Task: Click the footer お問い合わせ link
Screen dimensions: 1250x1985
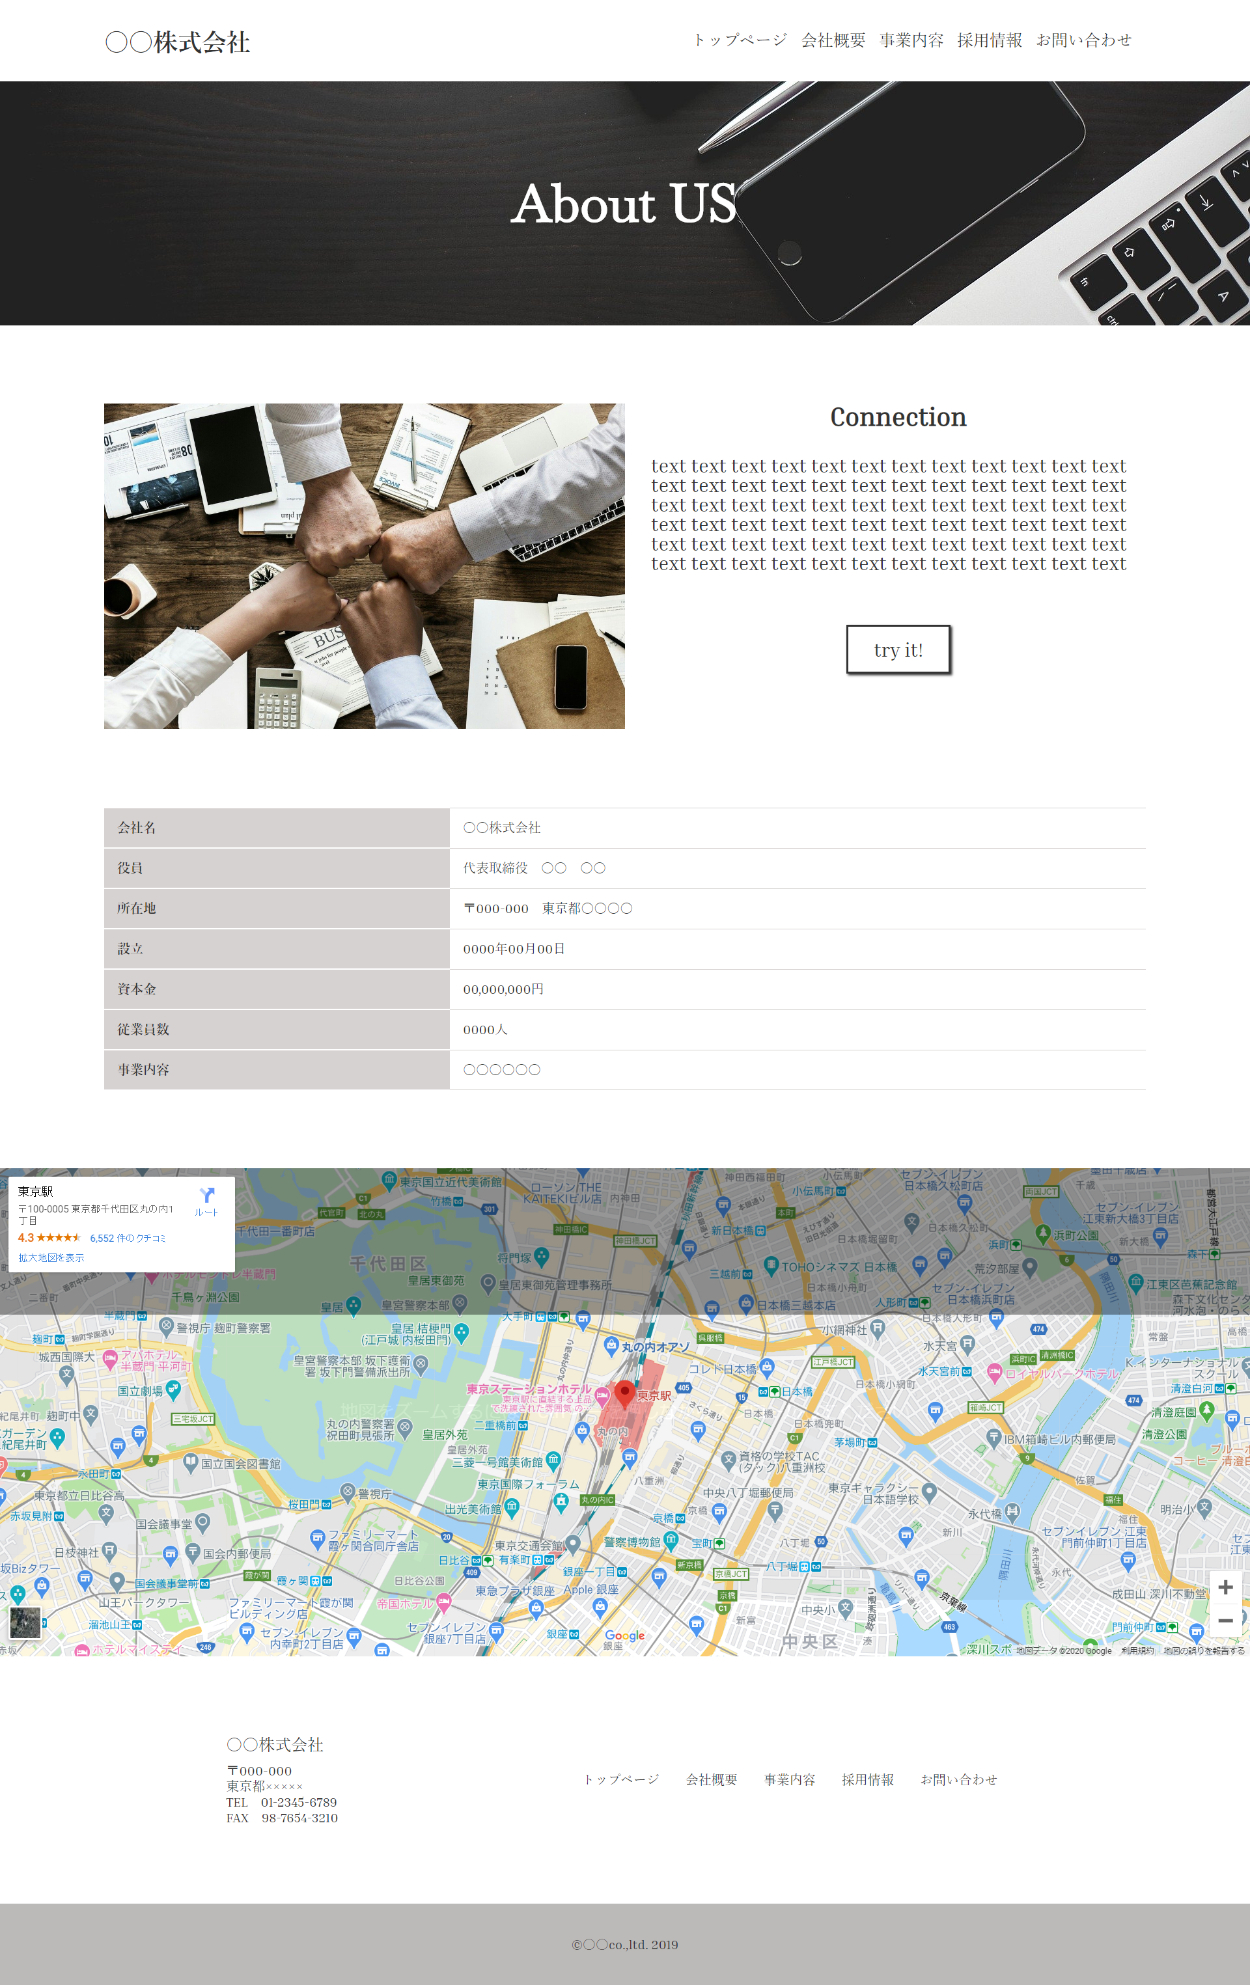Action: pos(958,1779)
